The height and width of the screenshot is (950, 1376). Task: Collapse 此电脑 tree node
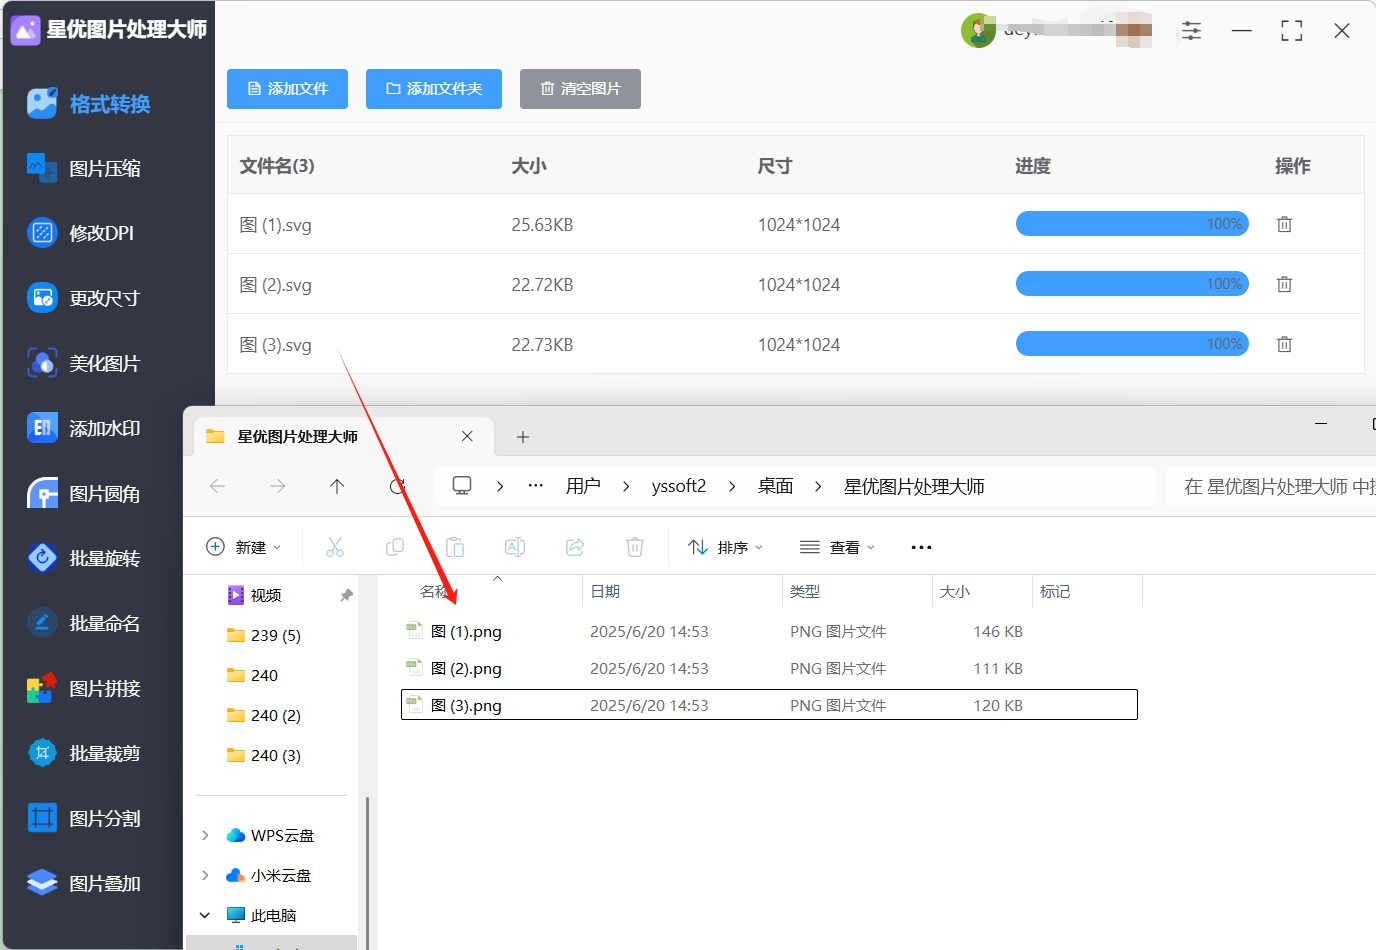(x=205, y=915)
